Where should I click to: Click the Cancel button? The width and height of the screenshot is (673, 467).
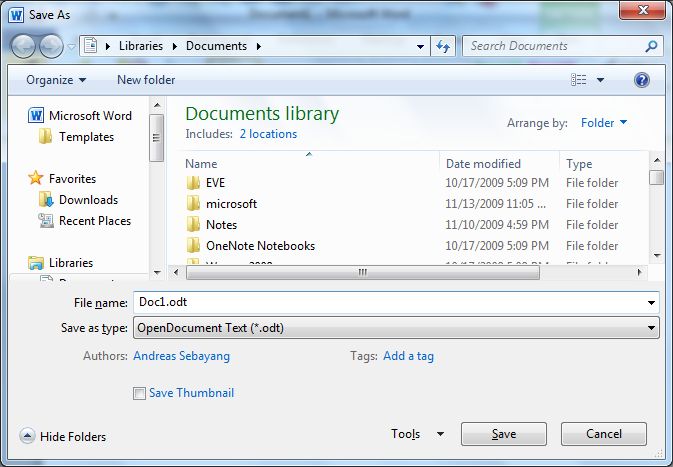click(x=603, y=434)
